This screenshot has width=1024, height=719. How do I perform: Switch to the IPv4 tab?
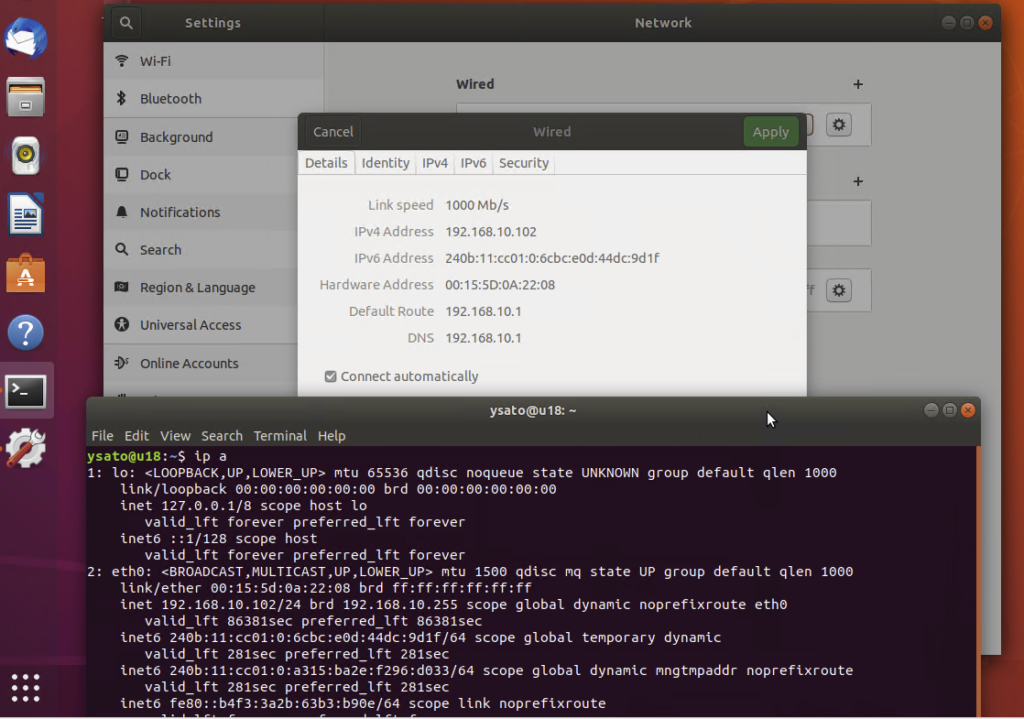435,163
